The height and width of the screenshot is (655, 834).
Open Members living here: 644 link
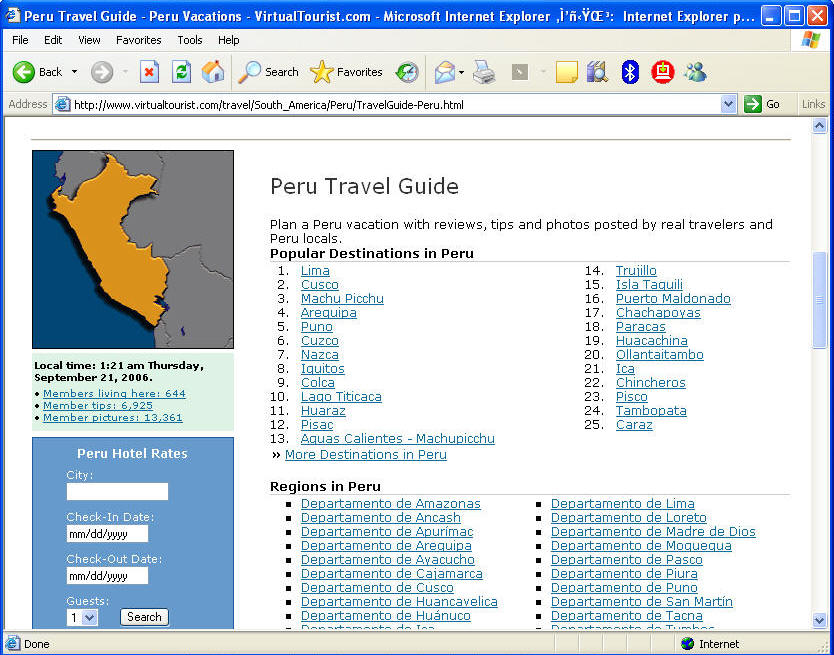[x=114, y=394]
